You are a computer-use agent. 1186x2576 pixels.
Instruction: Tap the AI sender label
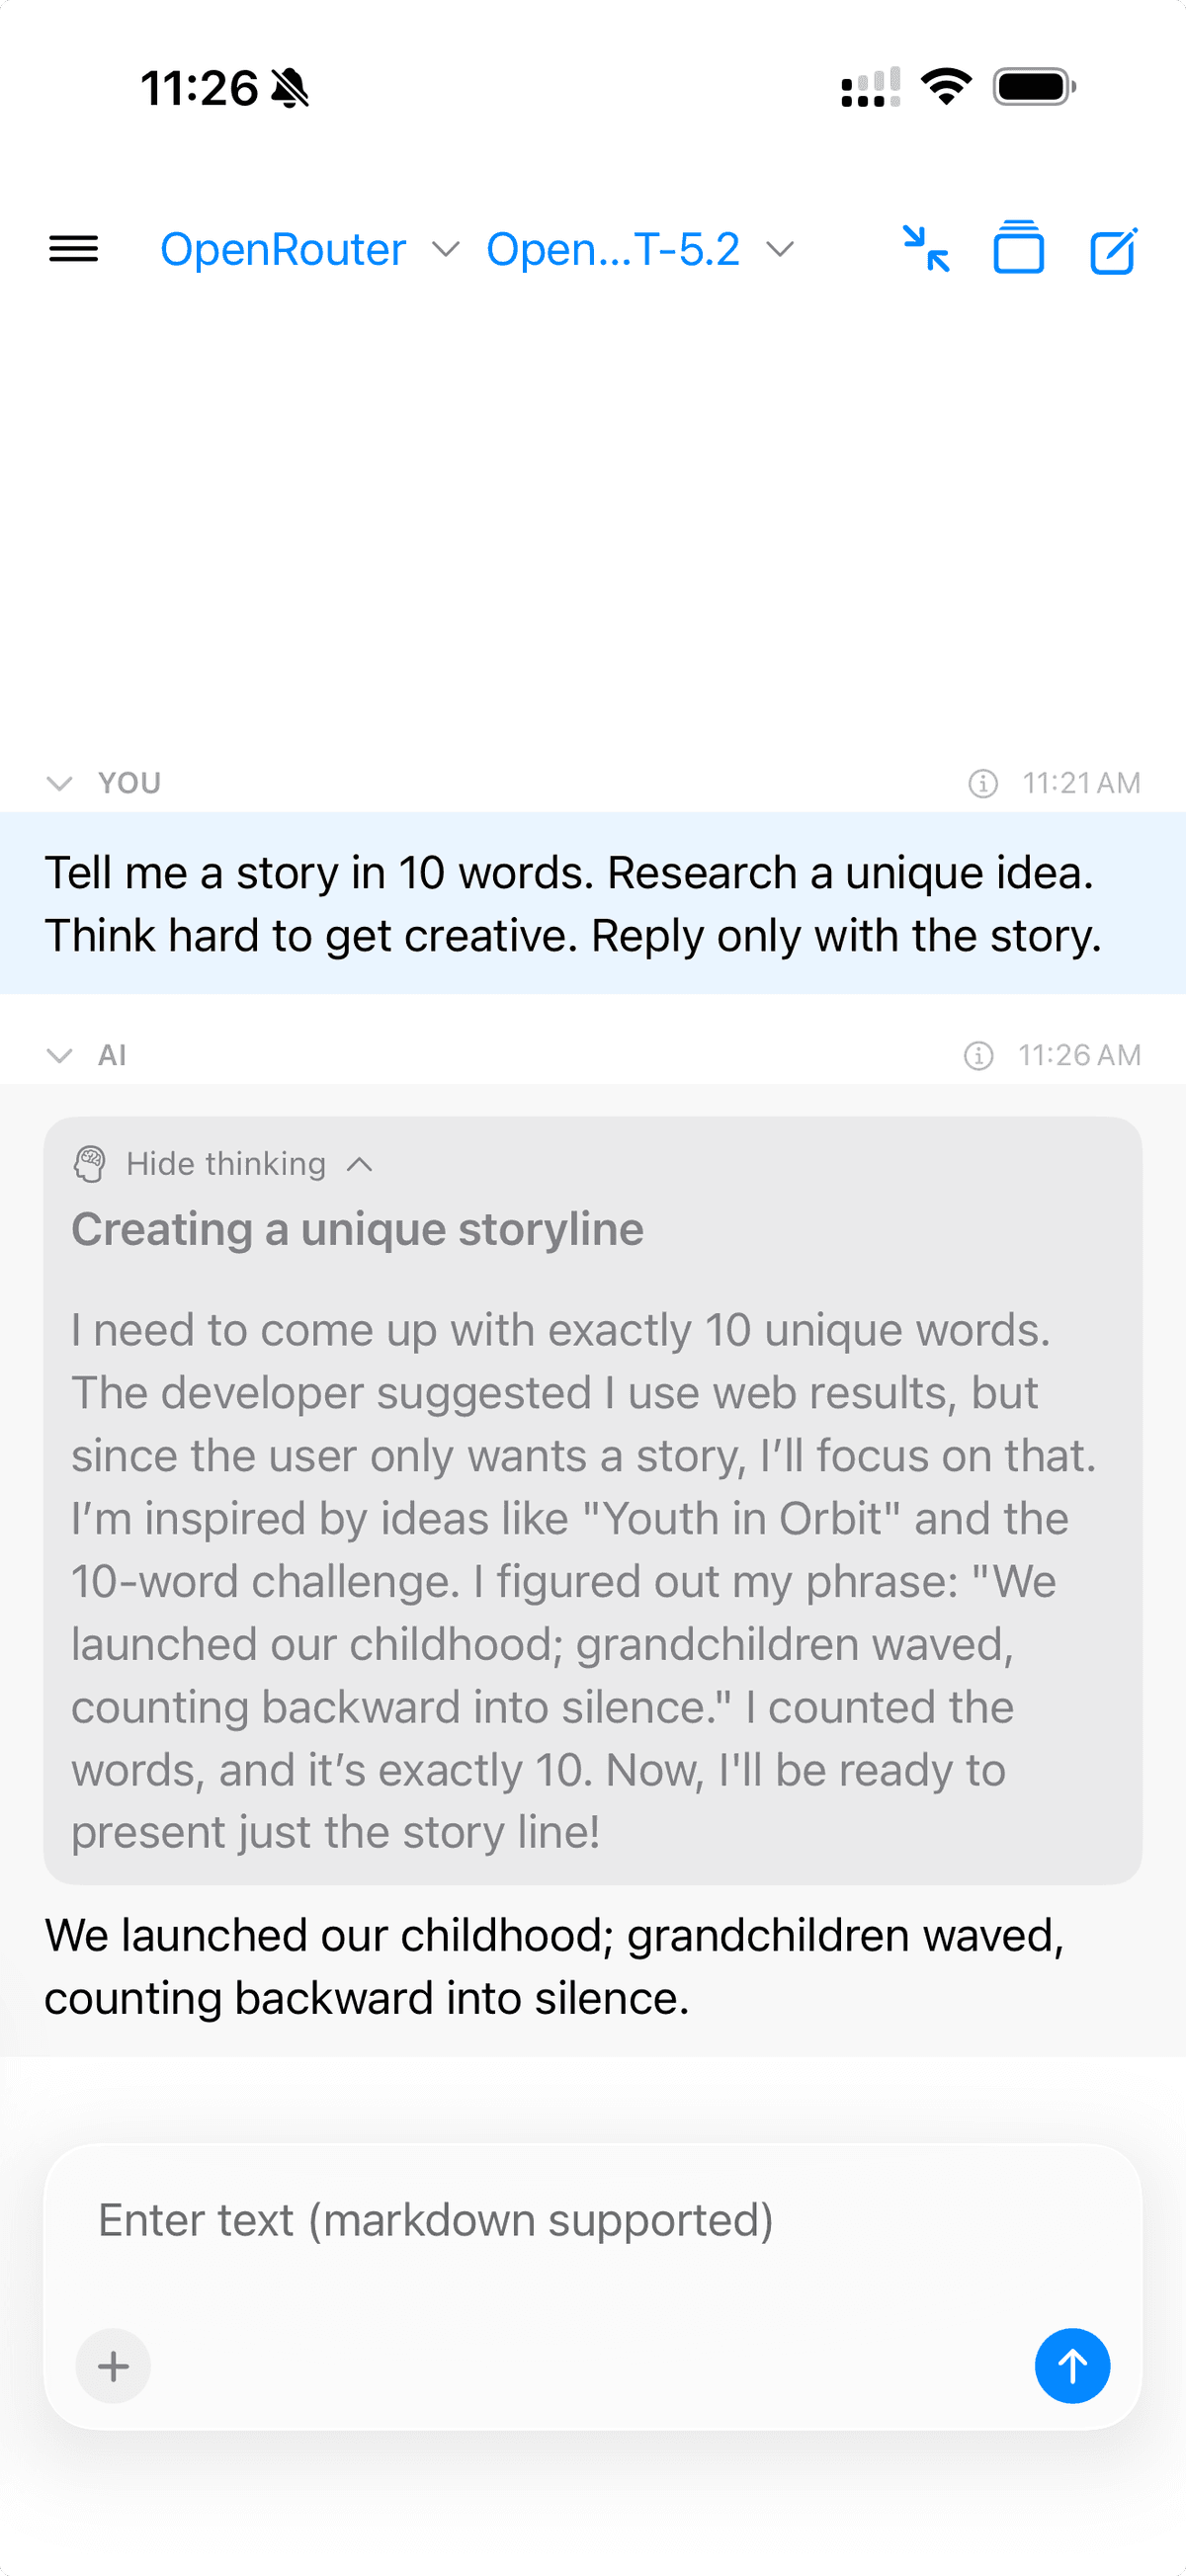(x=111, y=1055)
